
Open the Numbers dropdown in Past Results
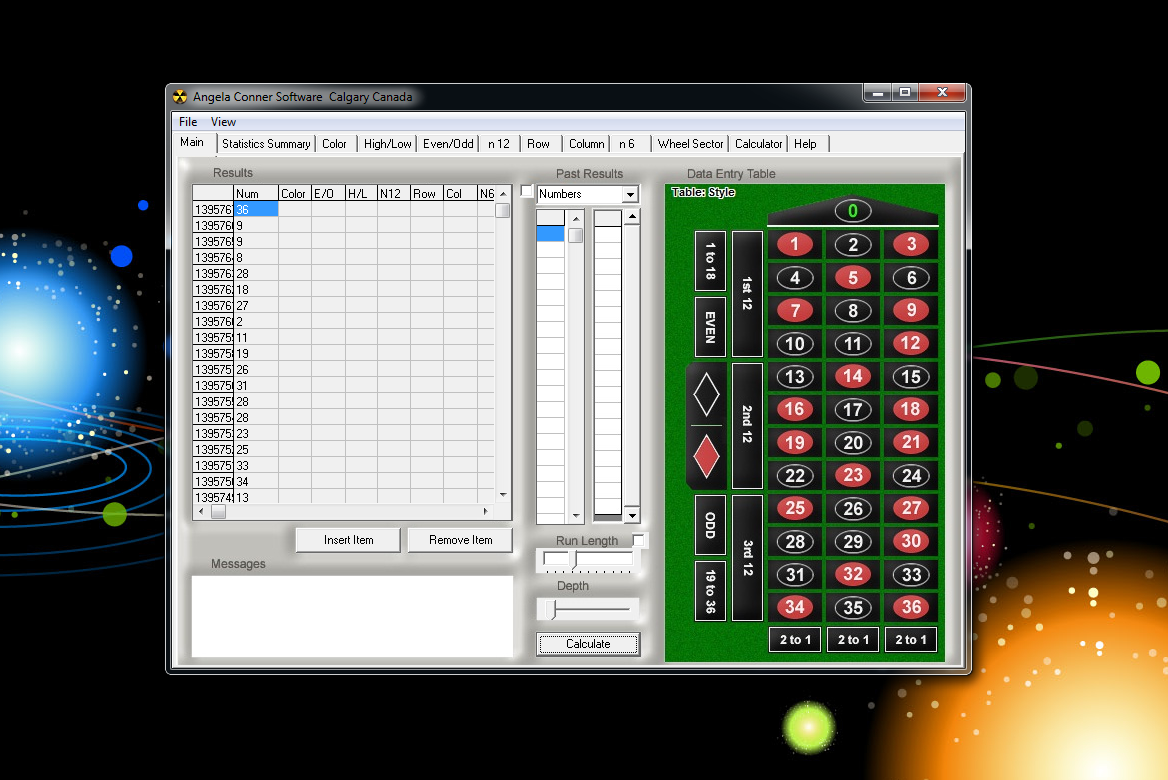click(630, 194)
